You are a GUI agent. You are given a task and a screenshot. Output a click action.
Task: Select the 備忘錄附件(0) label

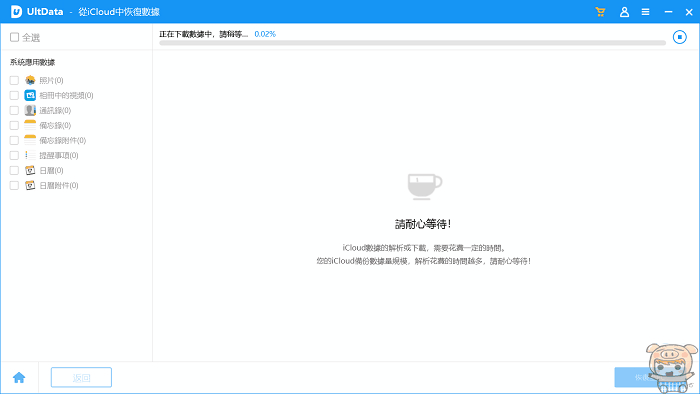coord(62,141)
